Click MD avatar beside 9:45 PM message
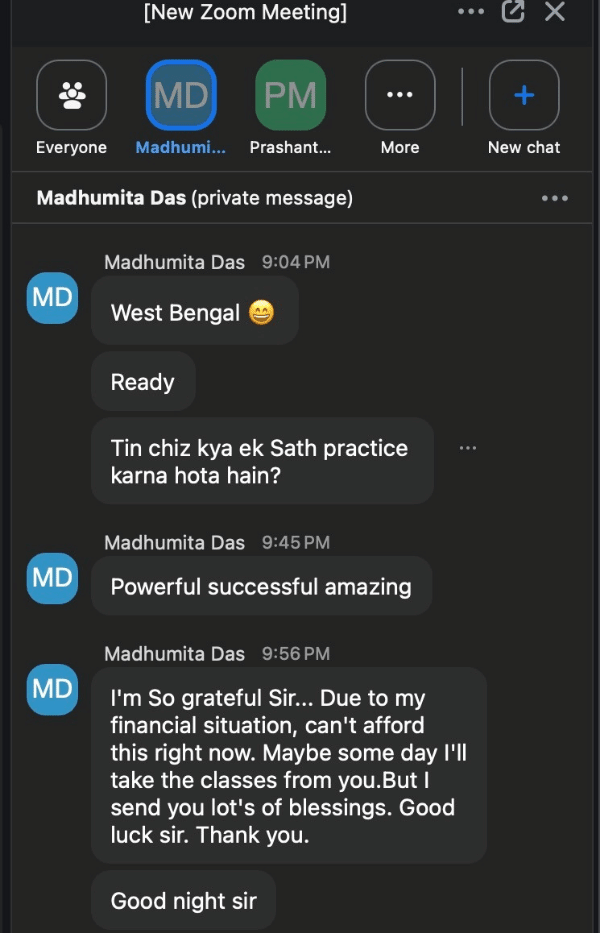 [52, 578]
